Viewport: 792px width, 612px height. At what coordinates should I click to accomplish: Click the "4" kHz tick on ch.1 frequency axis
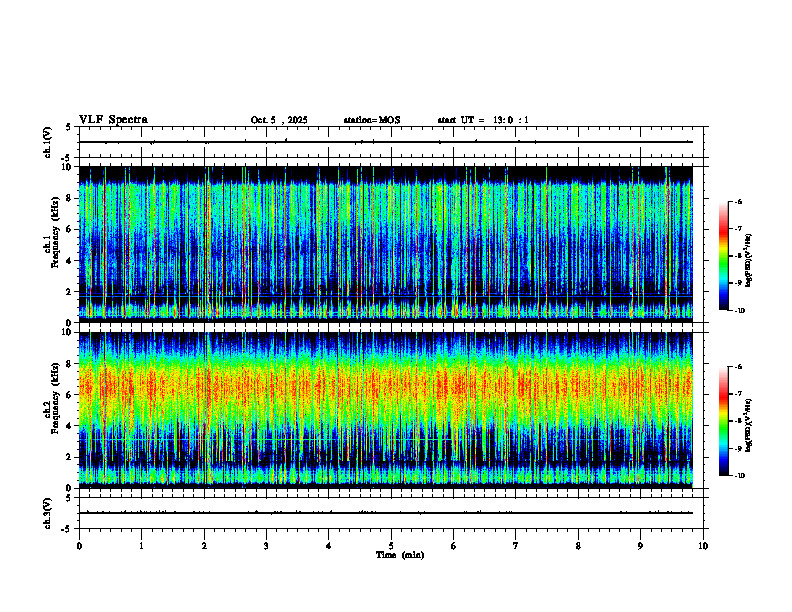(x=70, y=261)
